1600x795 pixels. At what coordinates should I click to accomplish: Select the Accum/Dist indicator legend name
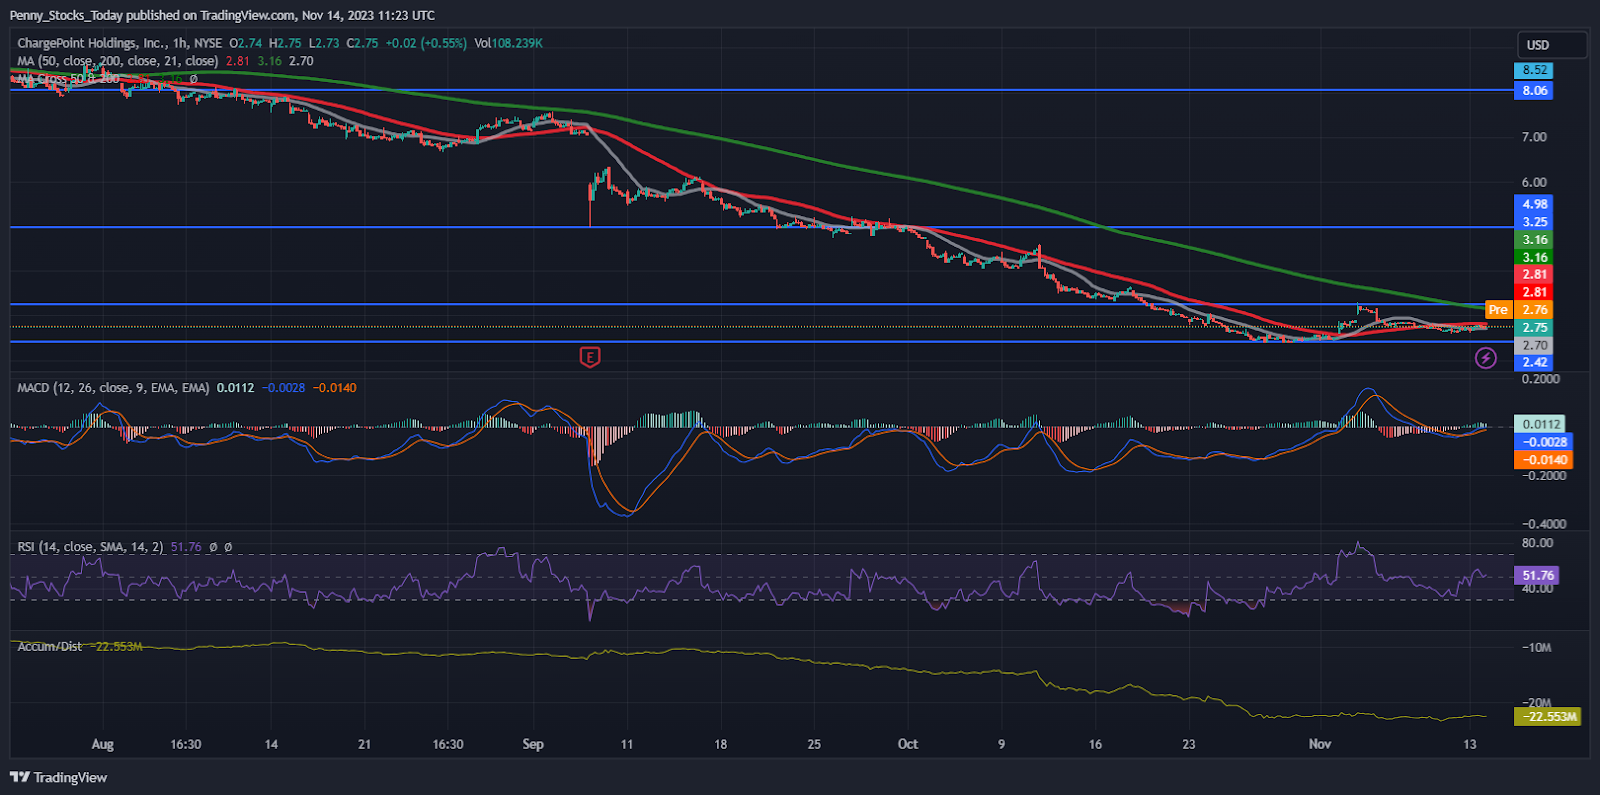[x=50, y=647]
